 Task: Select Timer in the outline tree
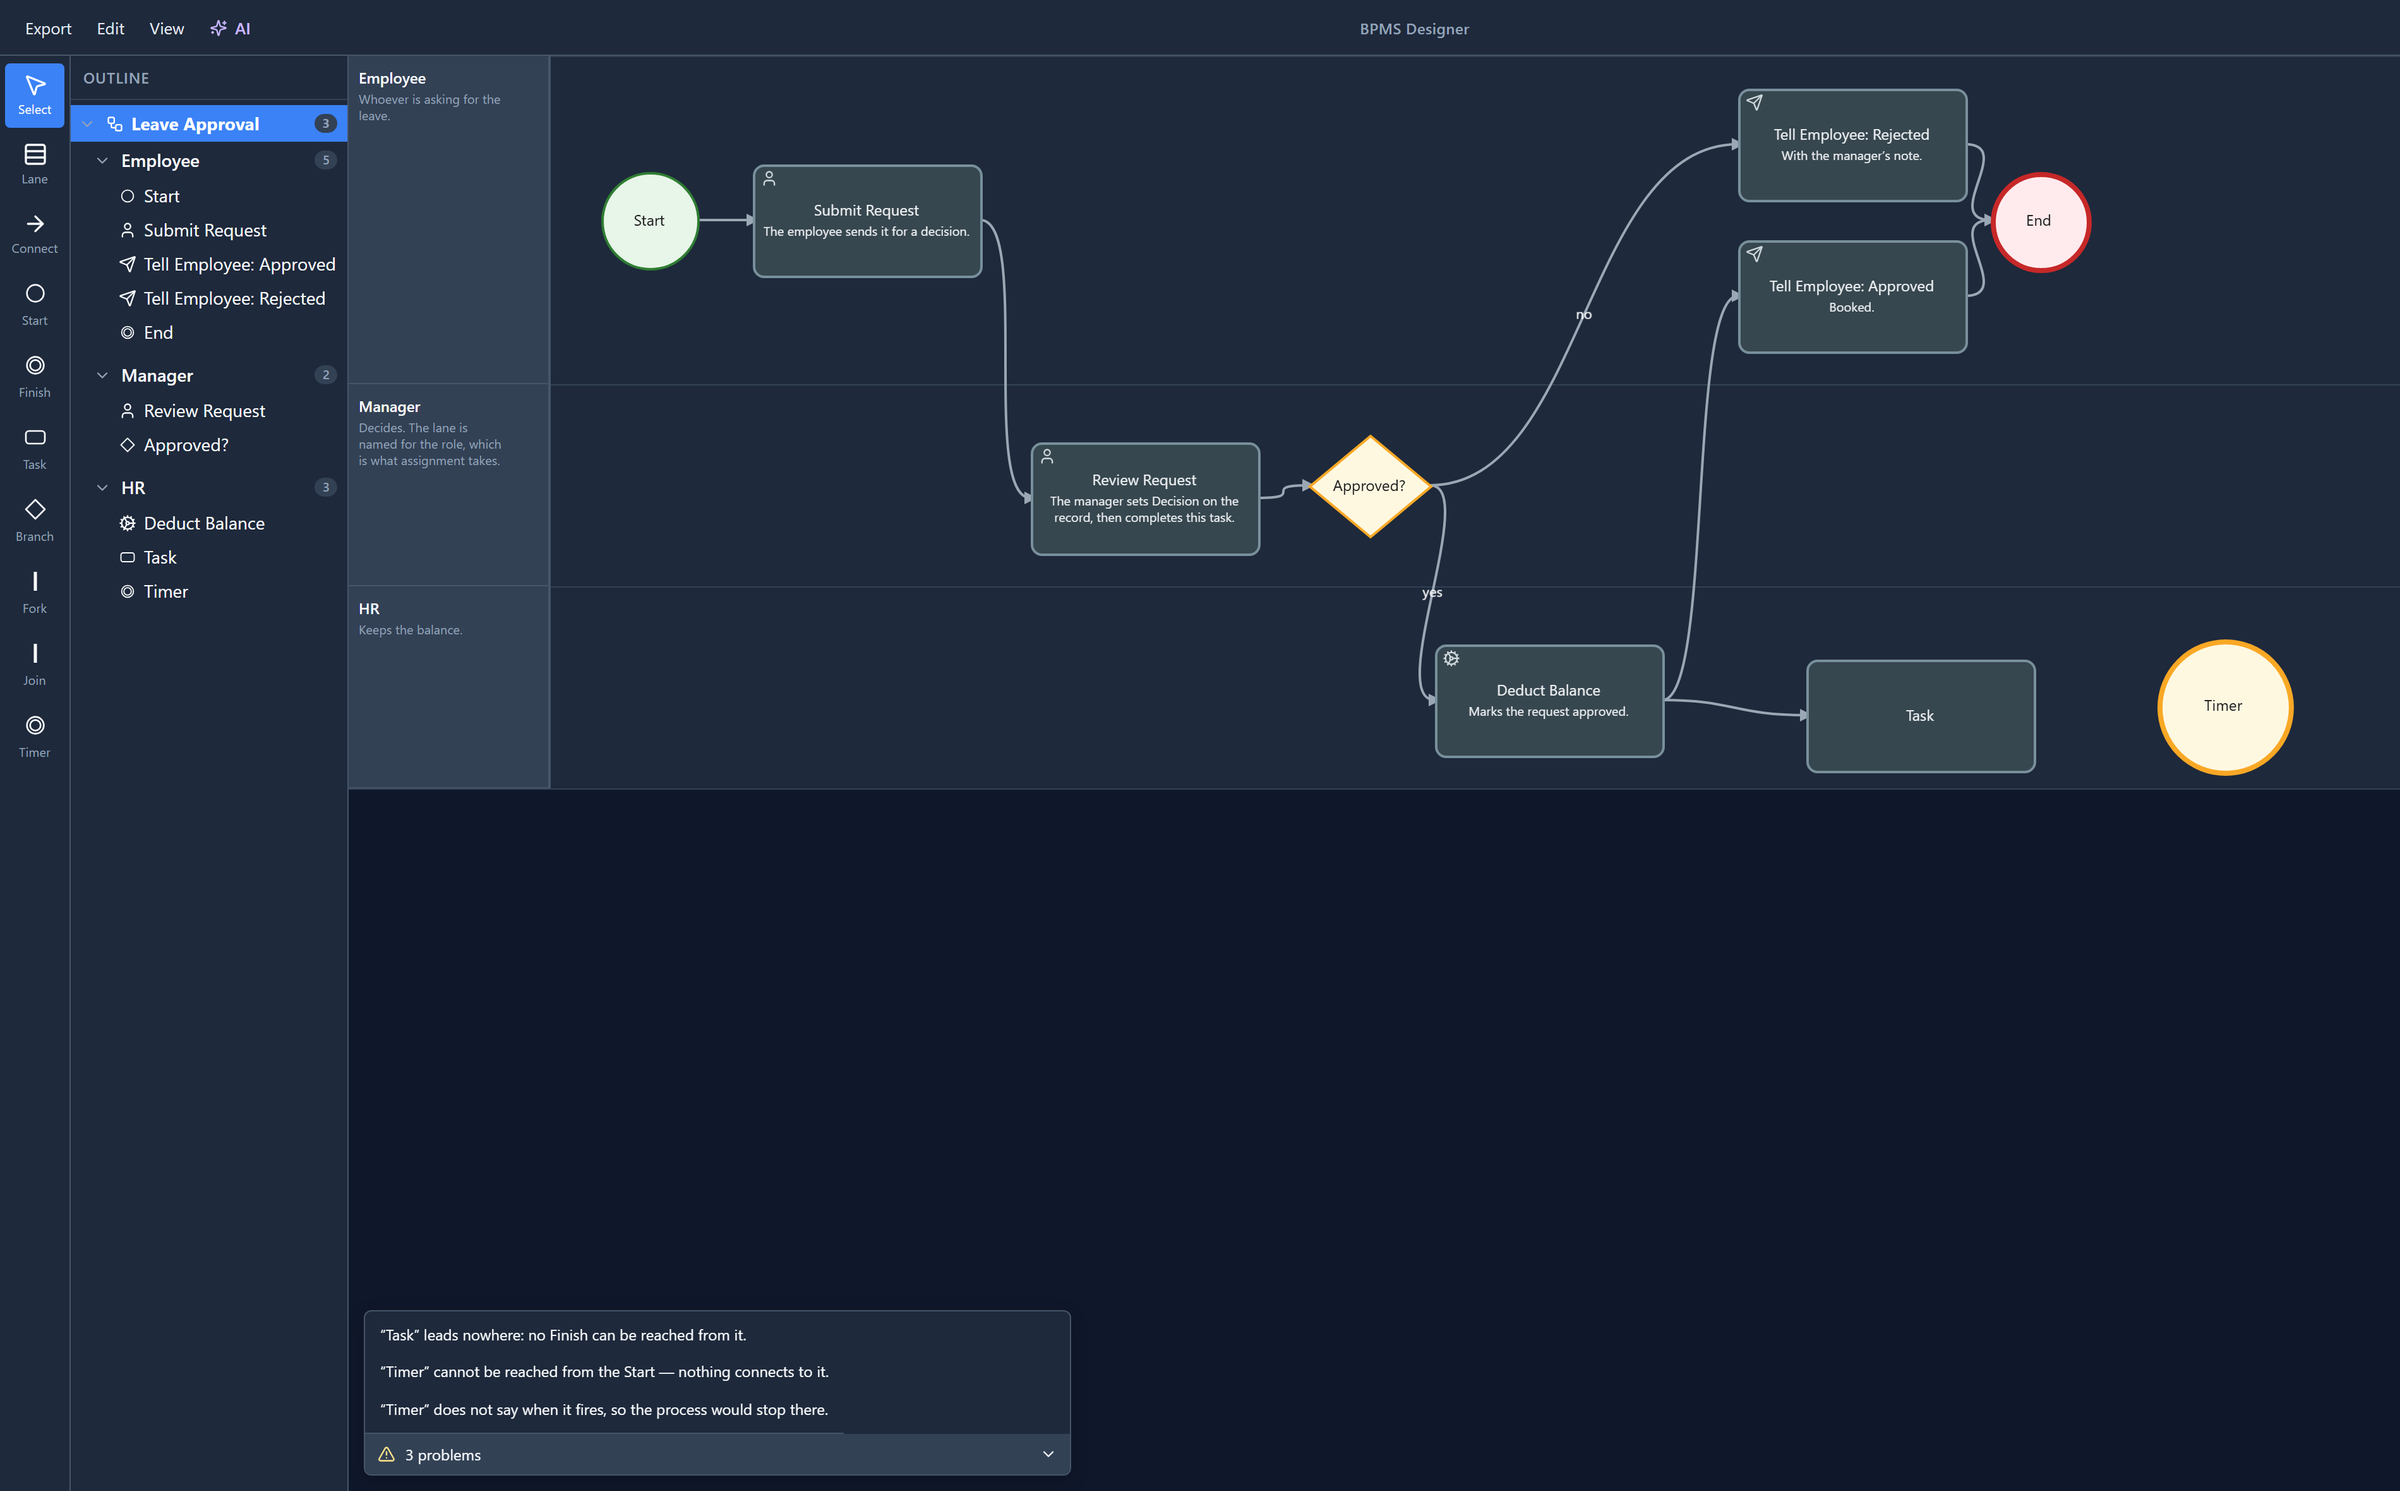pos(209,591)
